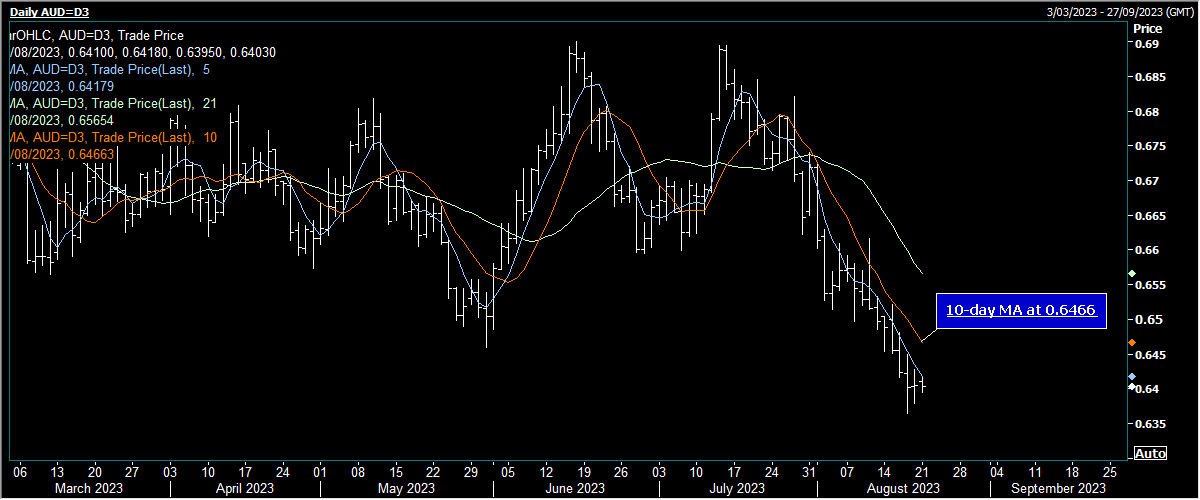Click the 0.635 price axis label

coord(1149,423)
